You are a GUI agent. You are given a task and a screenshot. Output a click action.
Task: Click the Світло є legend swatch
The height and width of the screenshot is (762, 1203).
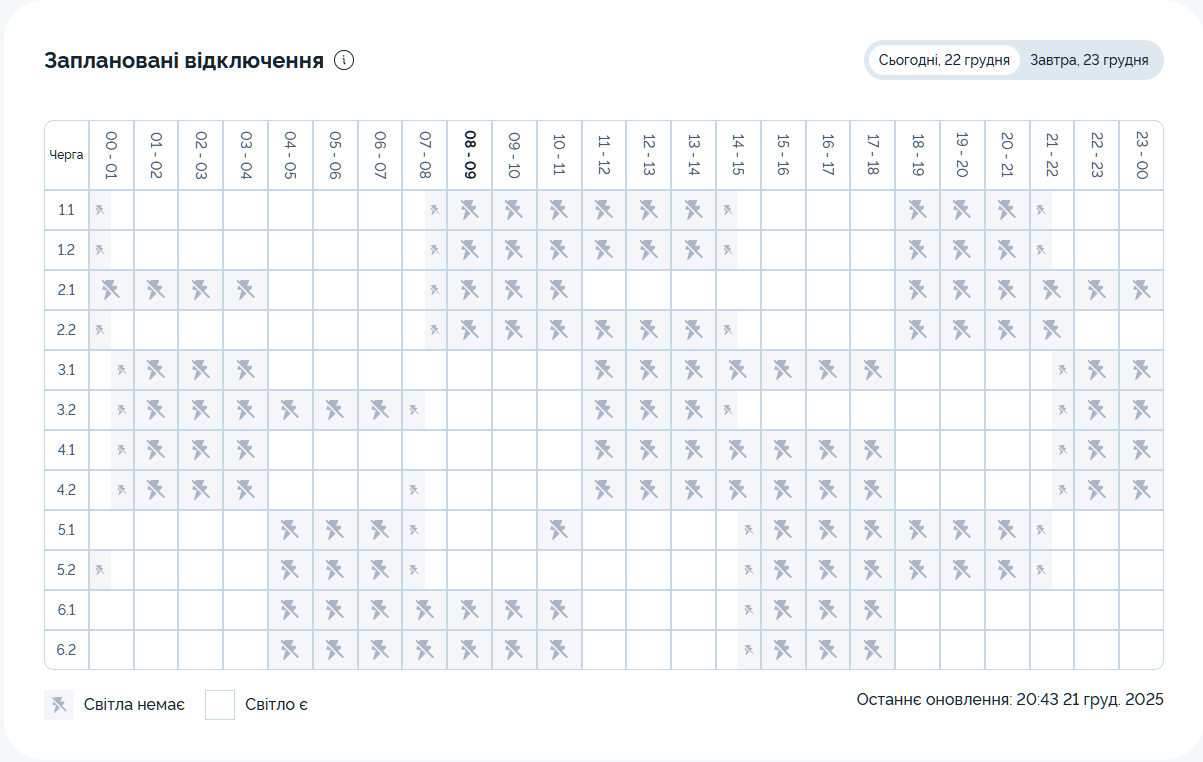point(220,705)
